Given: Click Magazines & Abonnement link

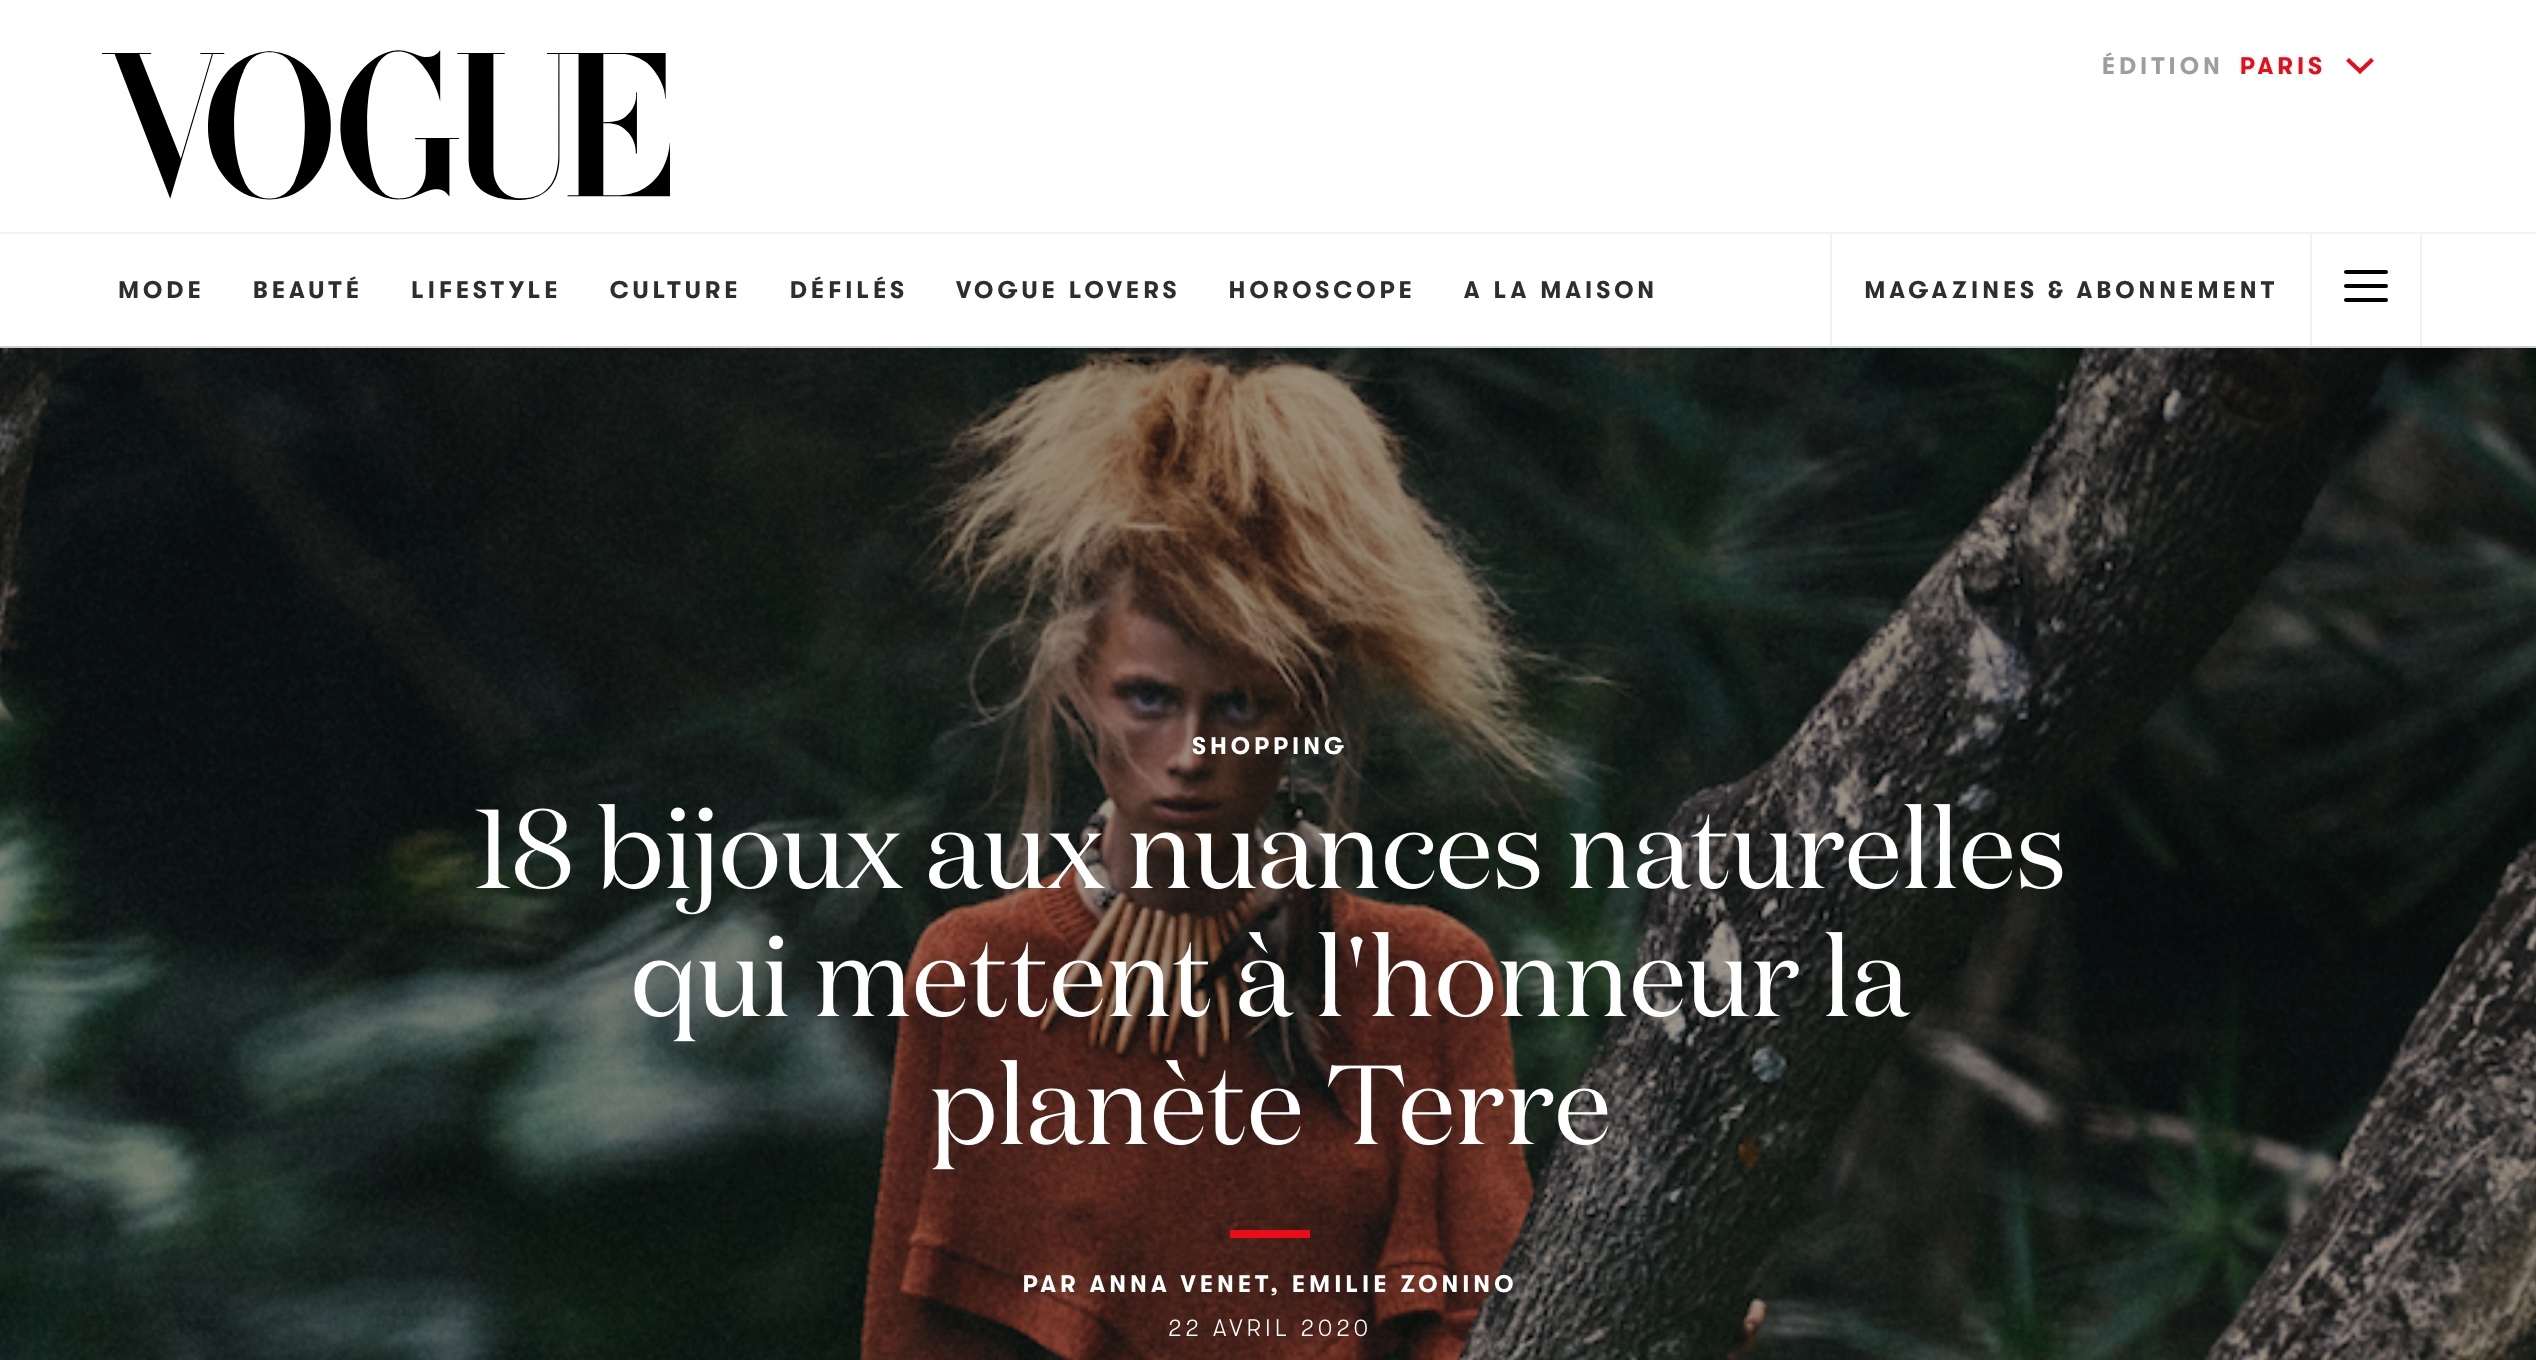Looking at the screenshot, I should [x=2070, y=290].
